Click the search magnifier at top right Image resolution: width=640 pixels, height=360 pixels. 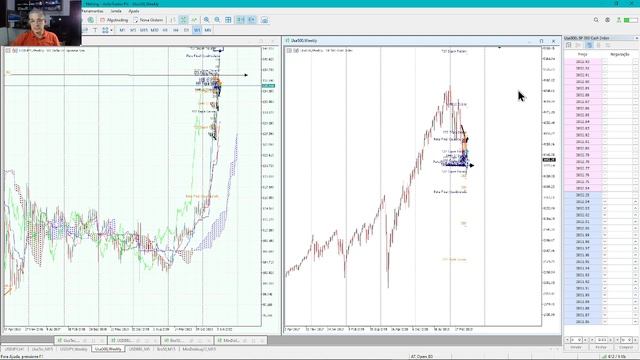[x=596, y=20]
